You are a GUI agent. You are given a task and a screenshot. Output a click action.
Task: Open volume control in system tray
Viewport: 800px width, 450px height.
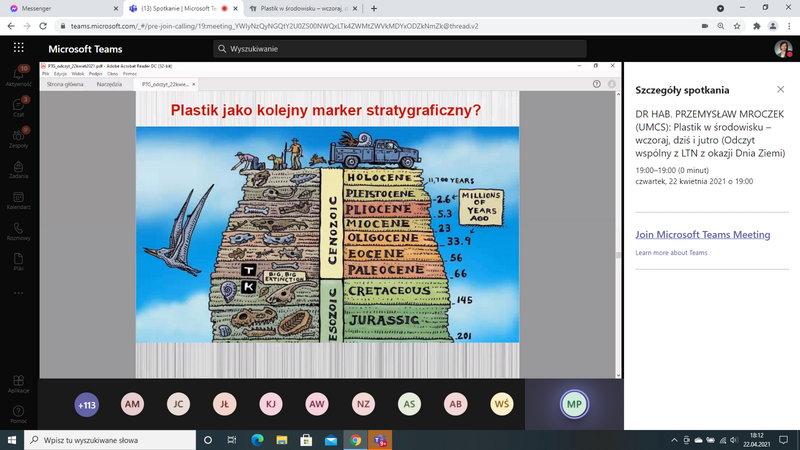pos(734,440)
